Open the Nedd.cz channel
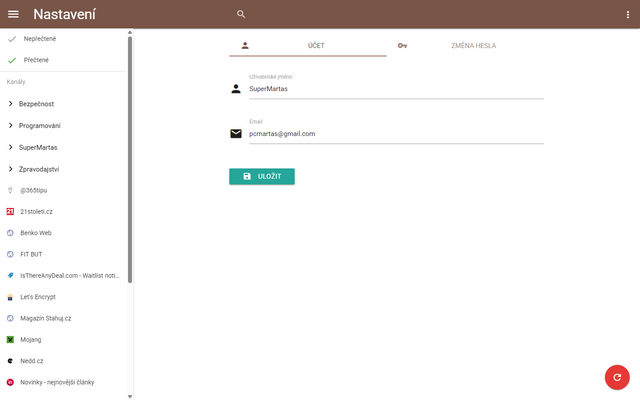Screen dimensions: 640x400 click(64, 361)
